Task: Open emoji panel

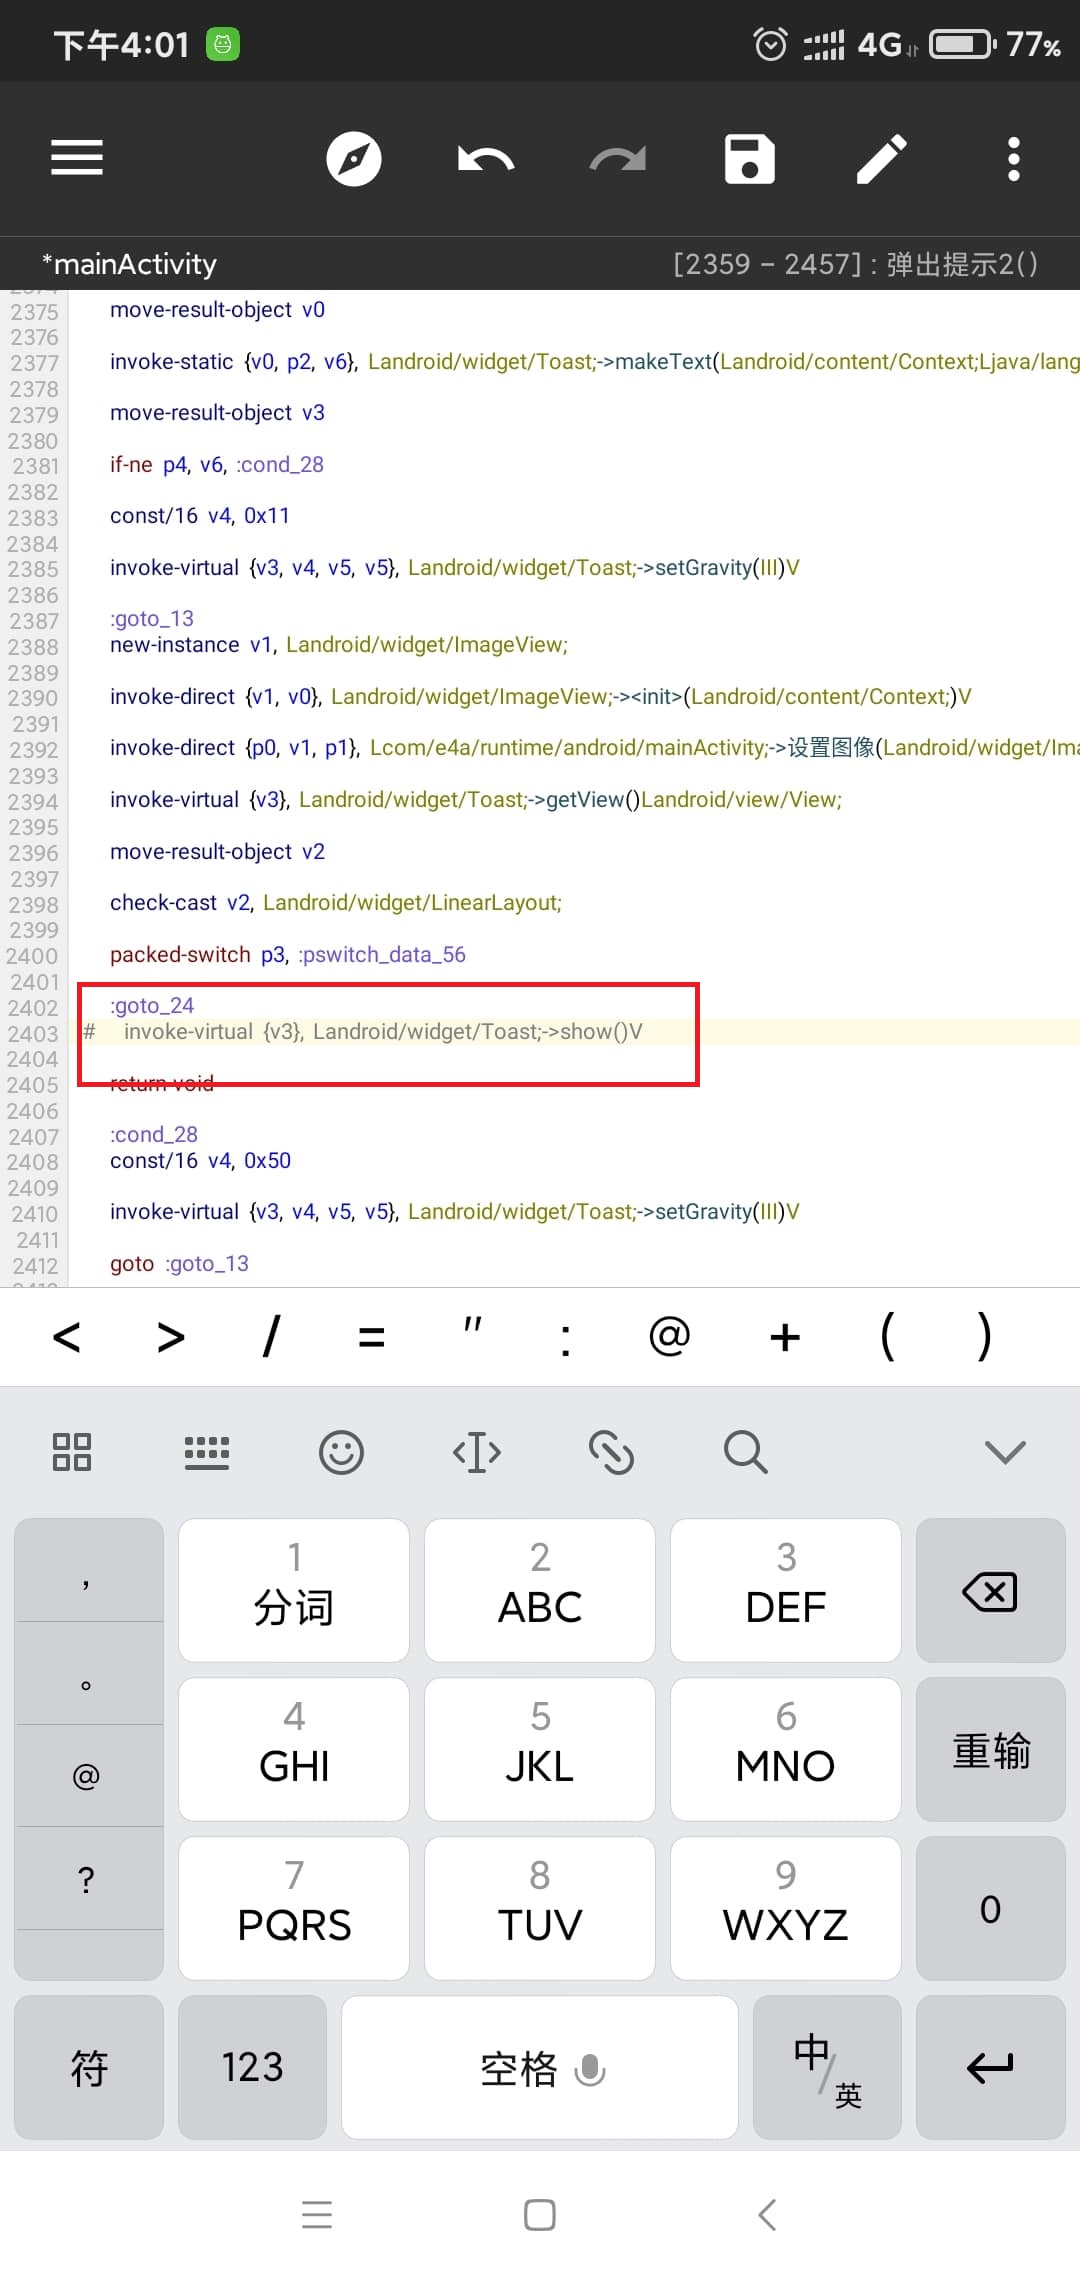Action: [x=341, y=1452]
